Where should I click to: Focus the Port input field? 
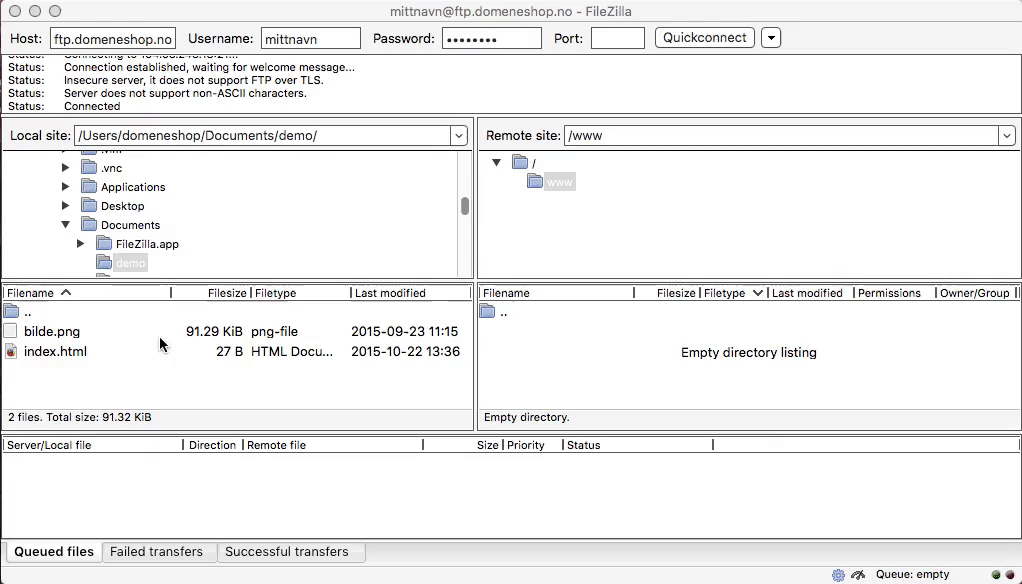point(618,38)
